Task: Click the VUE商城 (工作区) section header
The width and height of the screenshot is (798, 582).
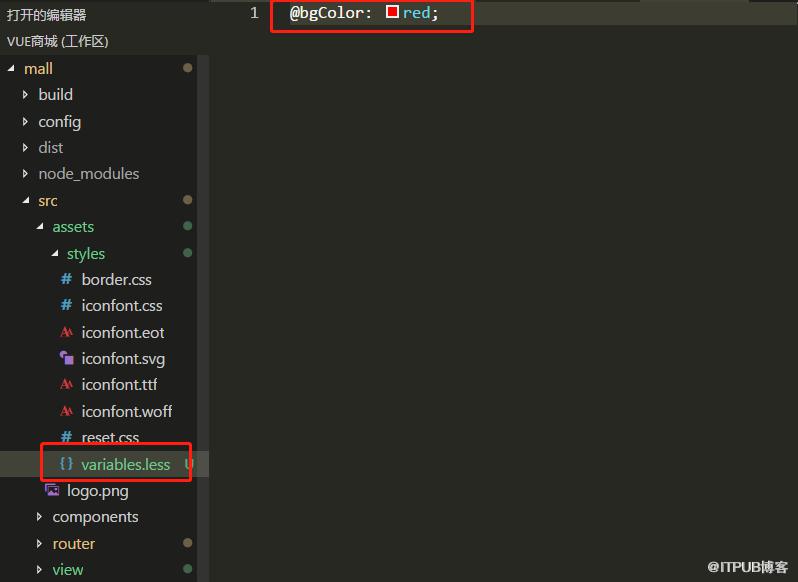Action: pos(58,41)
